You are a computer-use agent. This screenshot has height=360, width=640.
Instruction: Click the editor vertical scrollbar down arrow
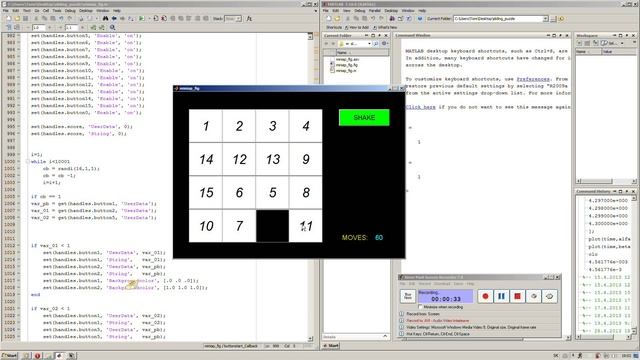[310, 339]
